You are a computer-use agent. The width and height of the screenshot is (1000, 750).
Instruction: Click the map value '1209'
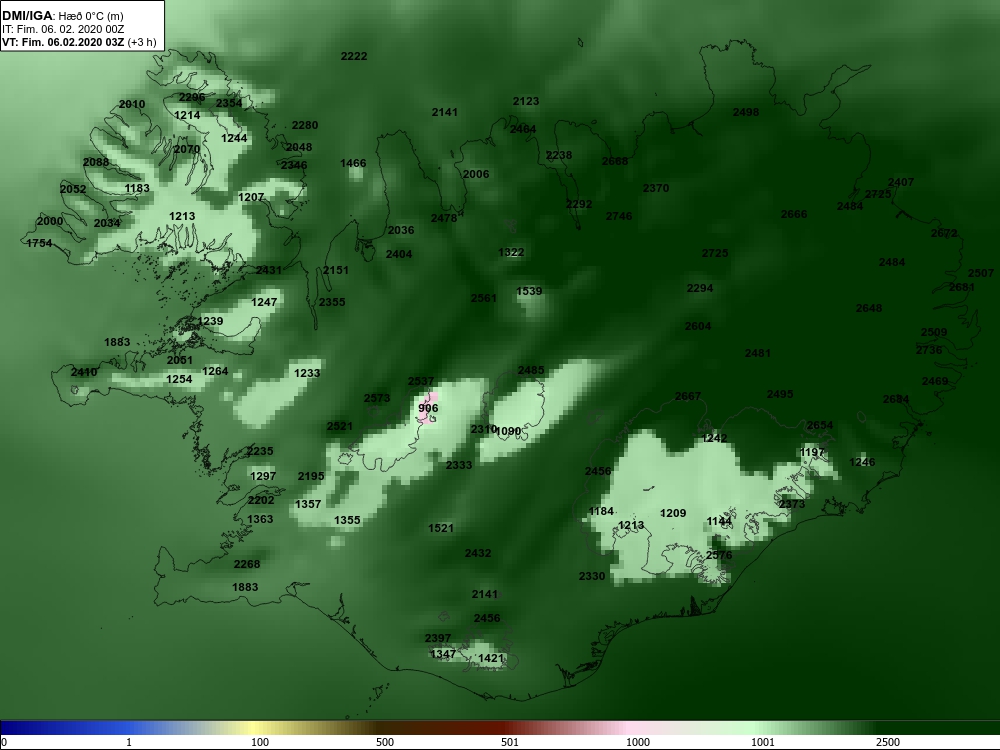[x=673, y=513]
